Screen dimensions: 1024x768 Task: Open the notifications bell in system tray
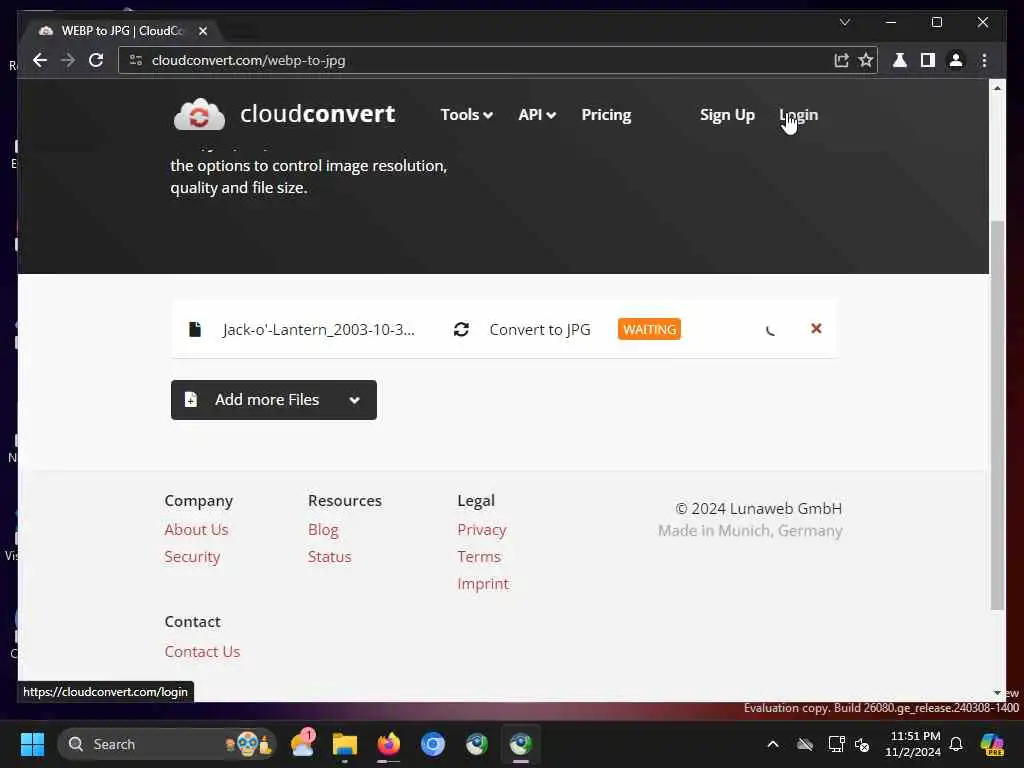click(956, 744)
